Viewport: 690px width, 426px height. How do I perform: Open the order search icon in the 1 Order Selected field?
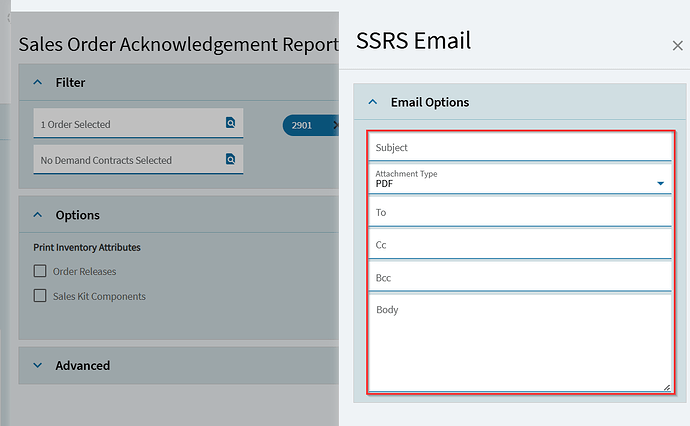pyautogui.click(x=230, y=123)
